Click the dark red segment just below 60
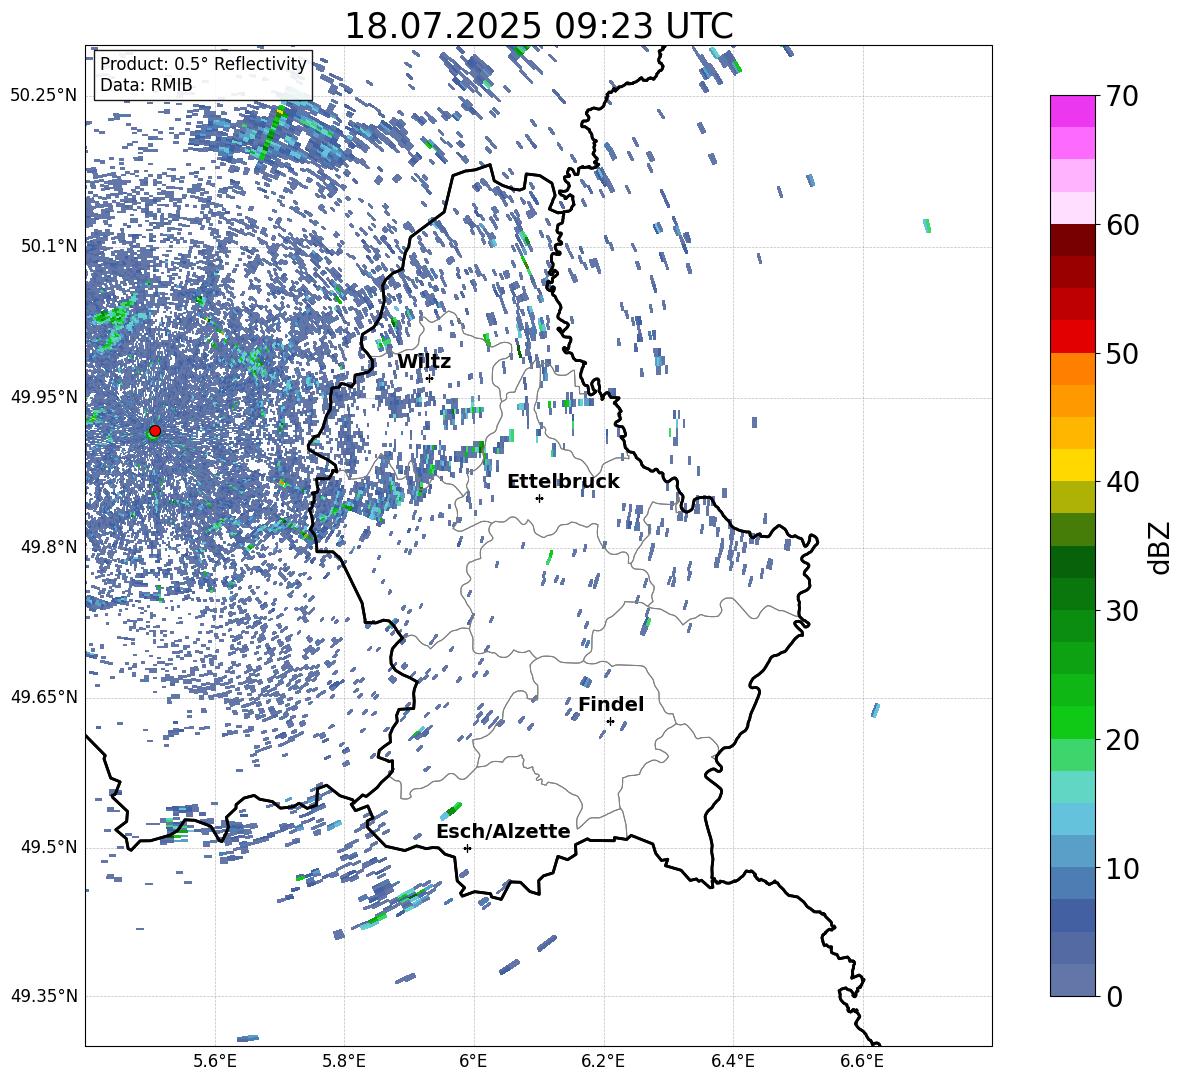 (x=1072, y=239)
